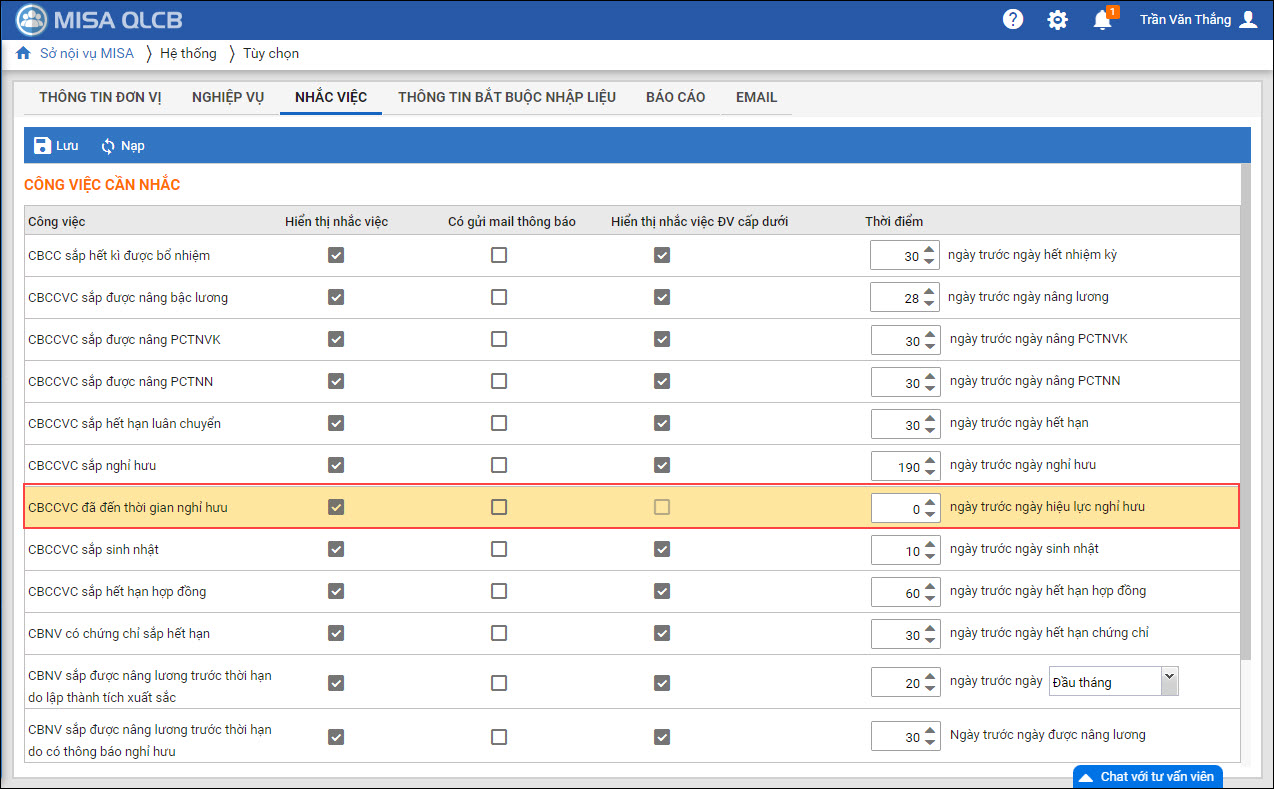1274x789 pixels.
Task: Click the home icon in breadcrumb
Action: [24, 53]
